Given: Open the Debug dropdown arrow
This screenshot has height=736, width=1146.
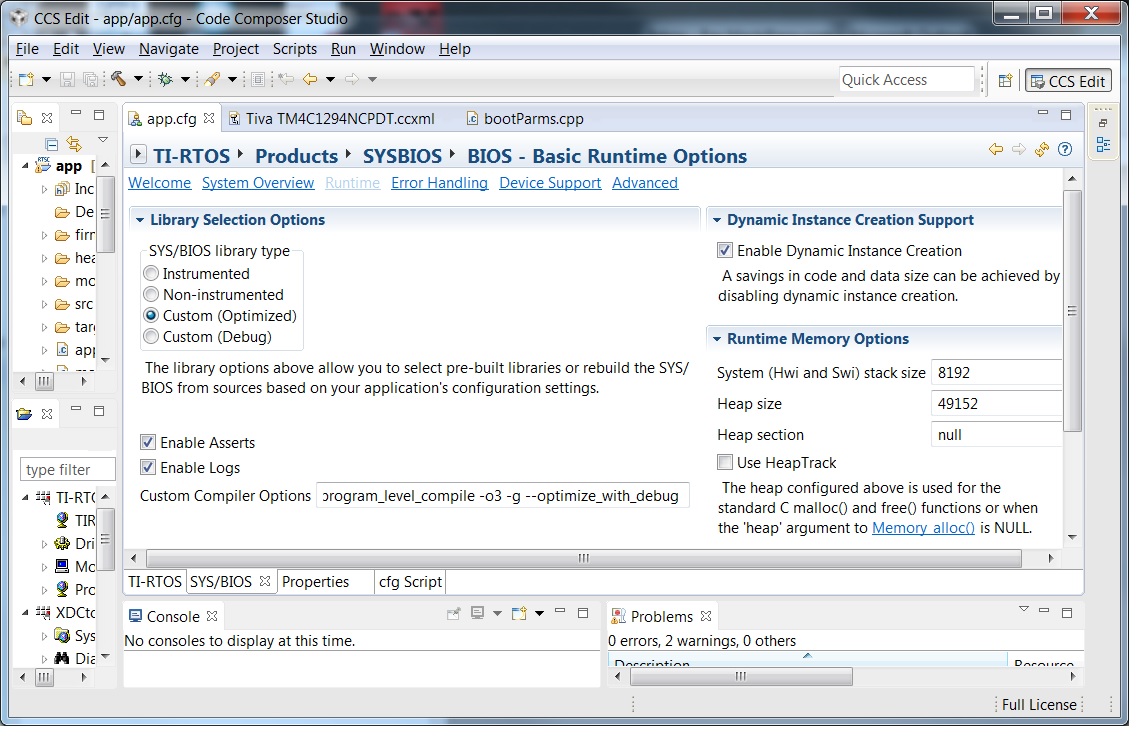Looking at the screenshot, I should coord(185,80).
